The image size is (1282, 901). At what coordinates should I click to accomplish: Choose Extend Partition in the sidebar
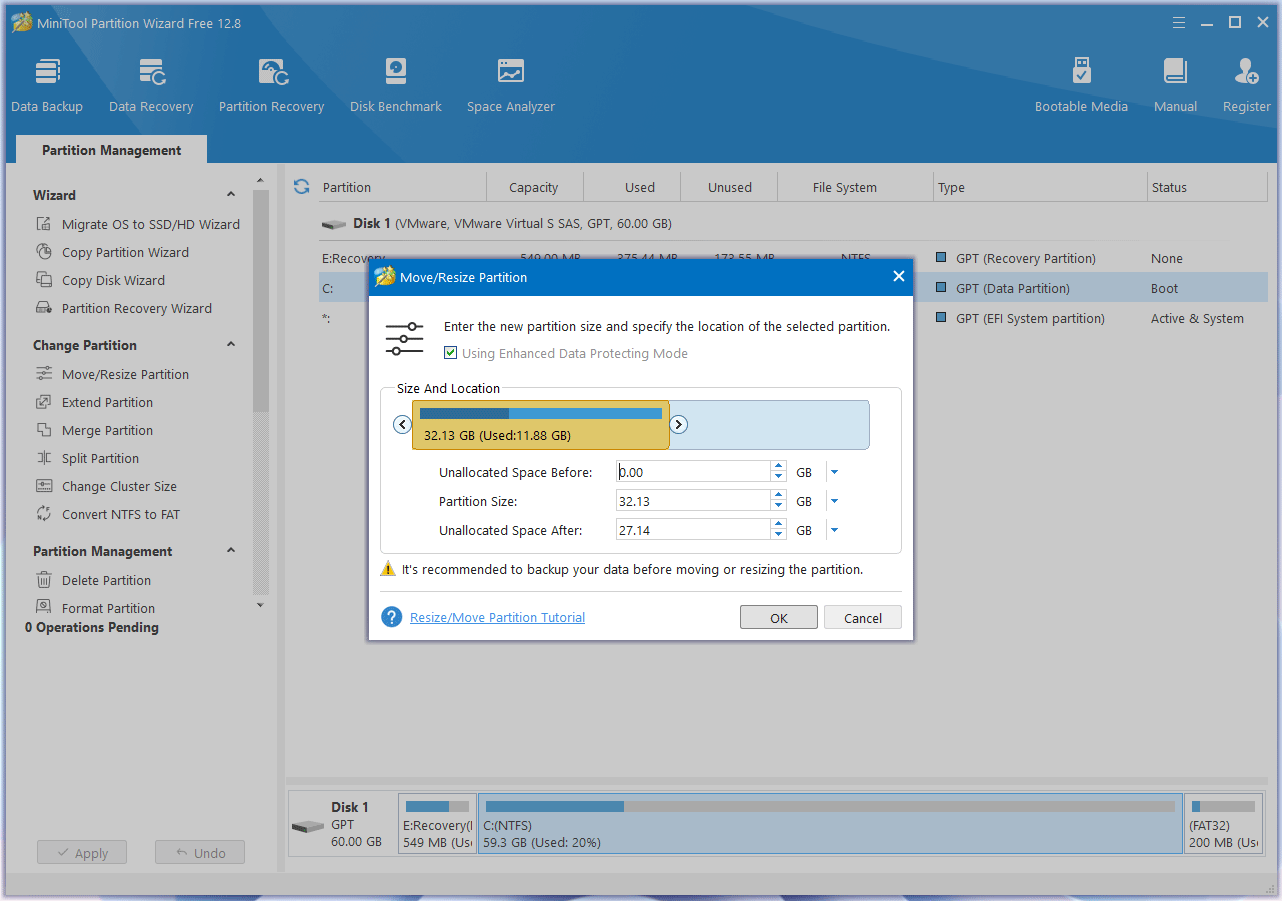(107, 402)
